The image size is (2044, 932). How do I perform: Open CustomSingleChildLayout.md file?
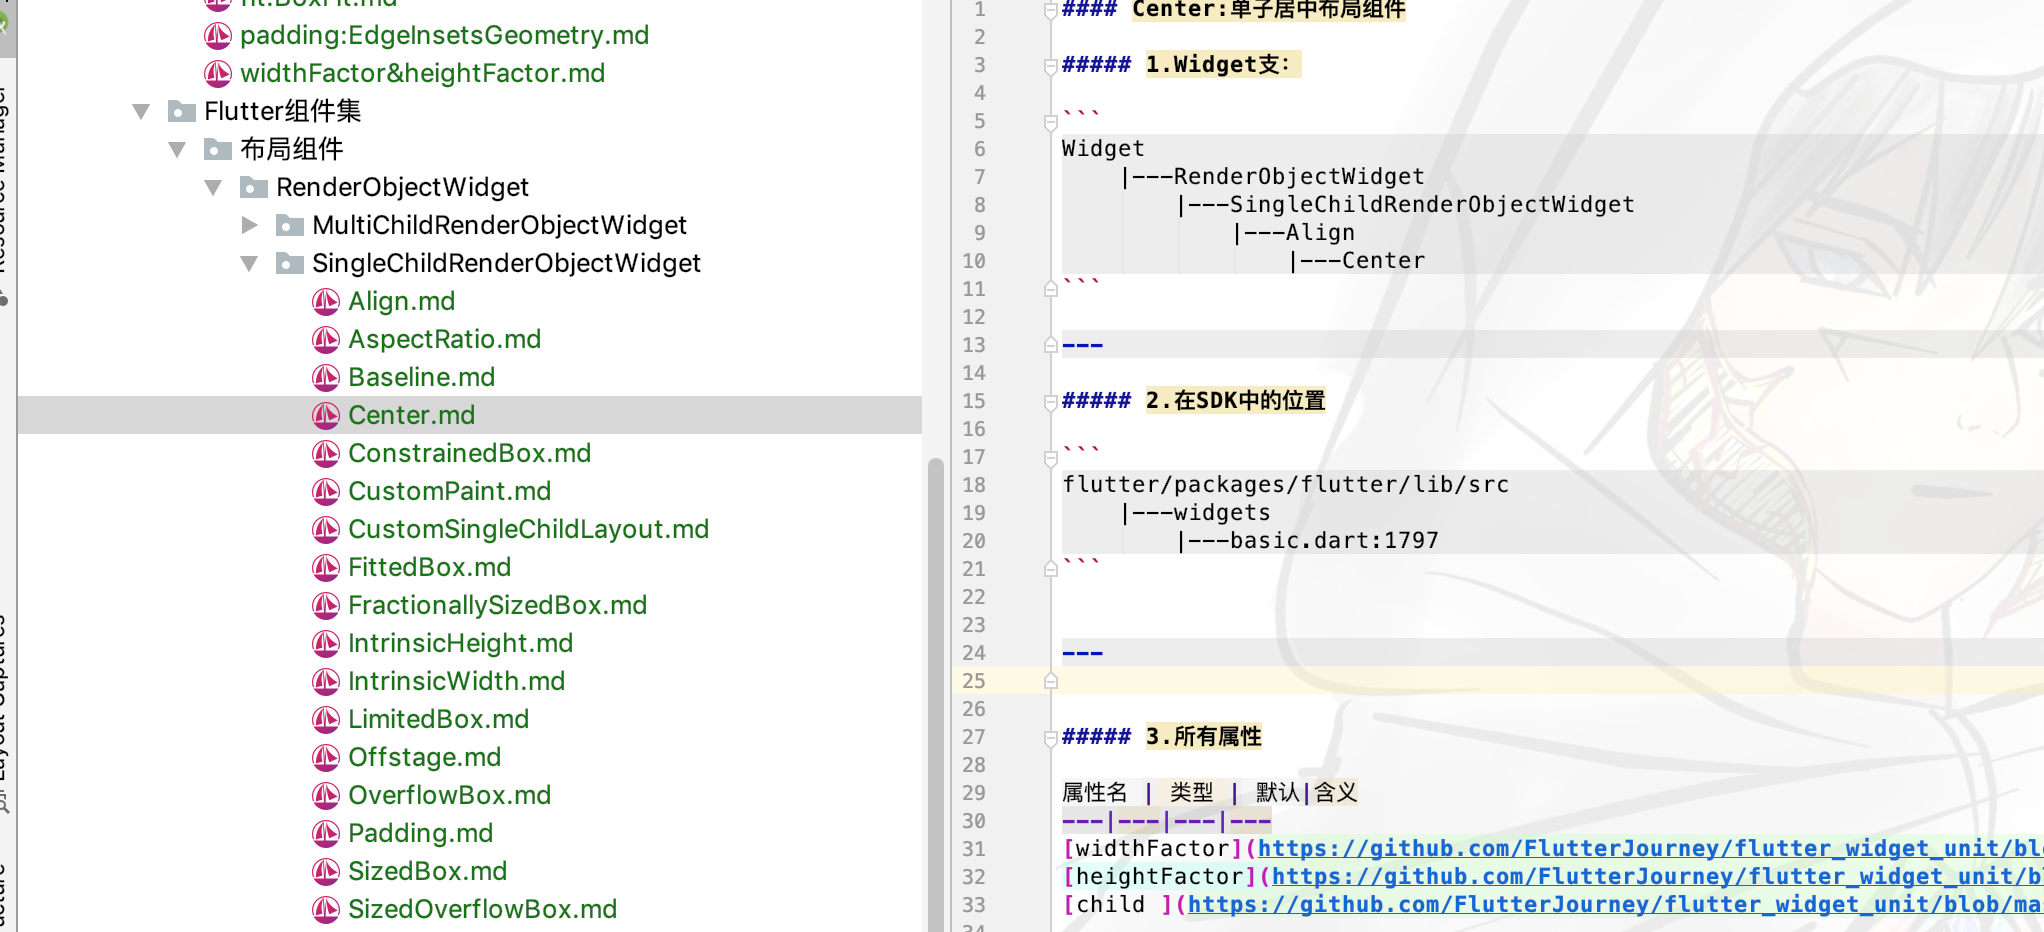point(528,529)
